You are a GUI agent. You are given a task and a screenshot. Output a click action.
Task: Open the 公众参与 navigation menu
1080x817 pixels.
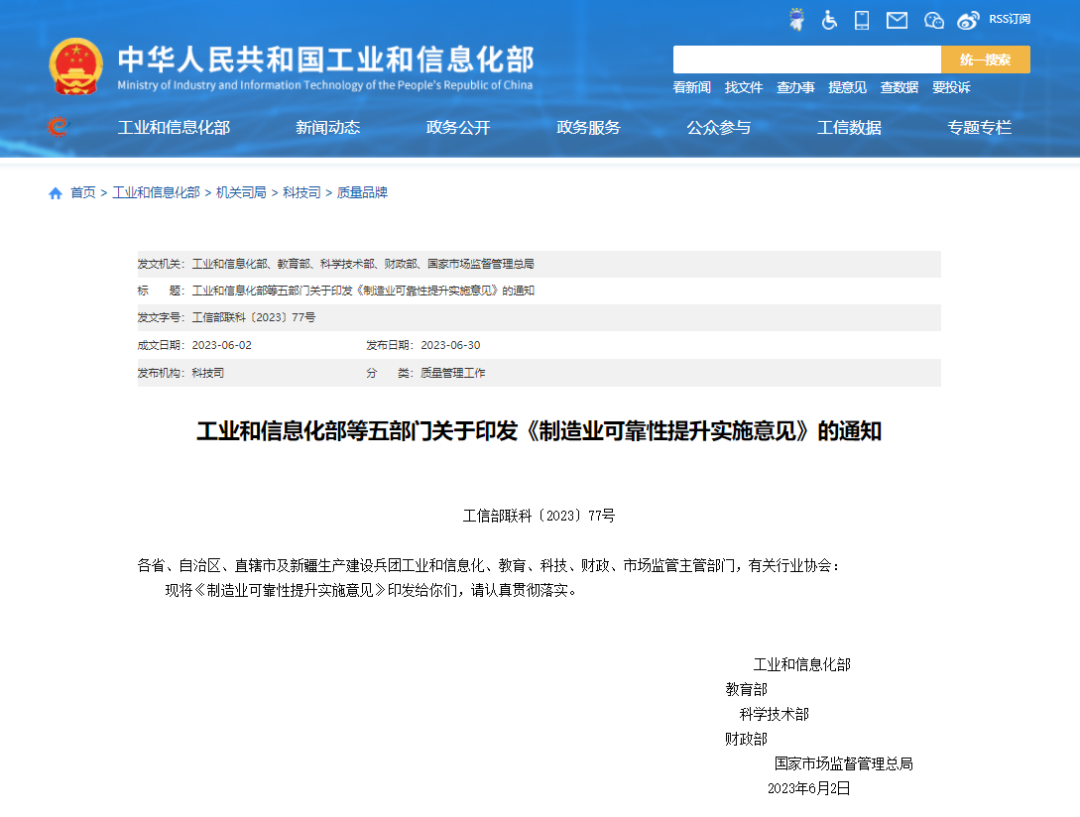(718, 127)
